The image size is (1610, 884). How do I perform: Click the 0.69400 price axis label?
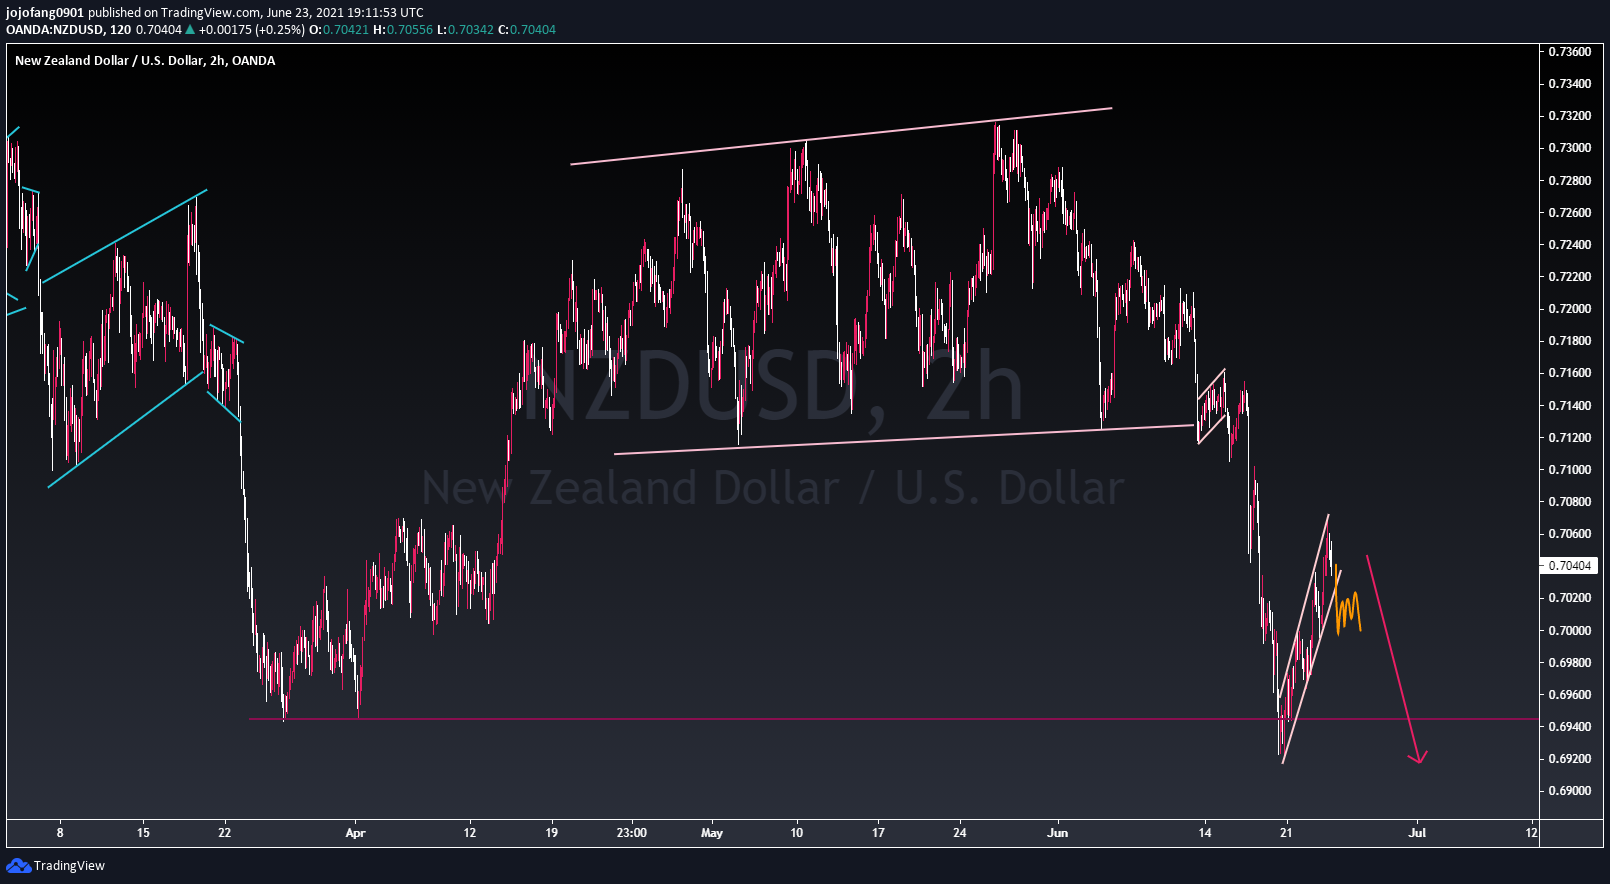pyautogui.click(x=1570, y=727)
